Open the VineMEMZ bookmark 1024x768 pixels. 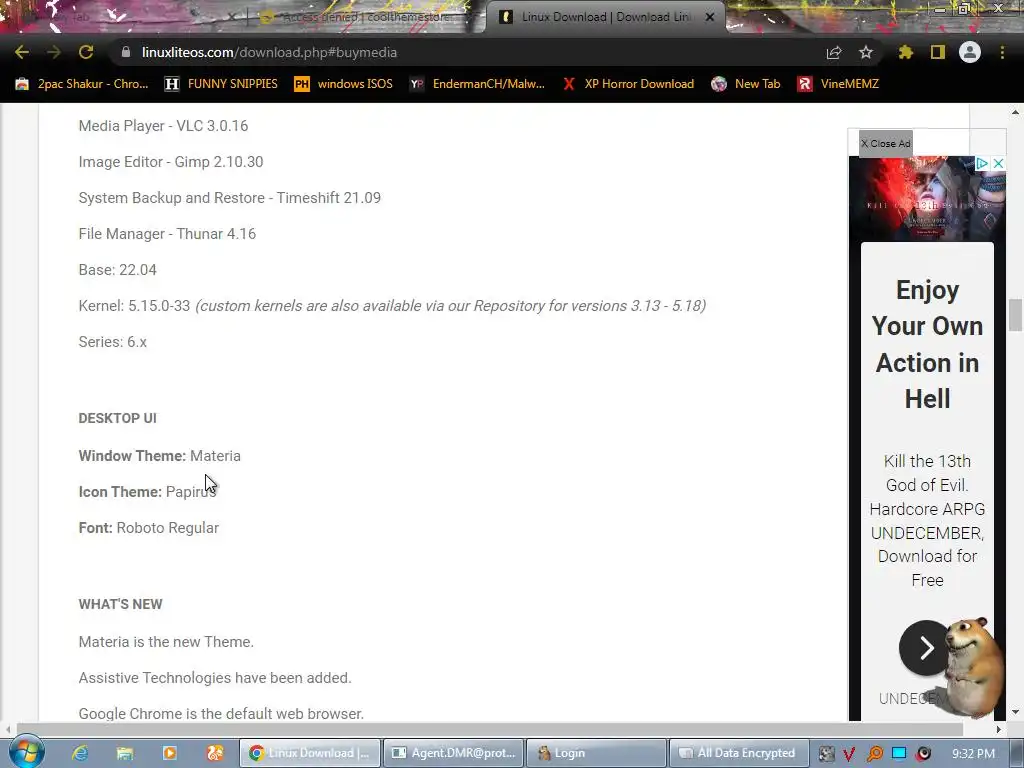(x=839, y=84)
